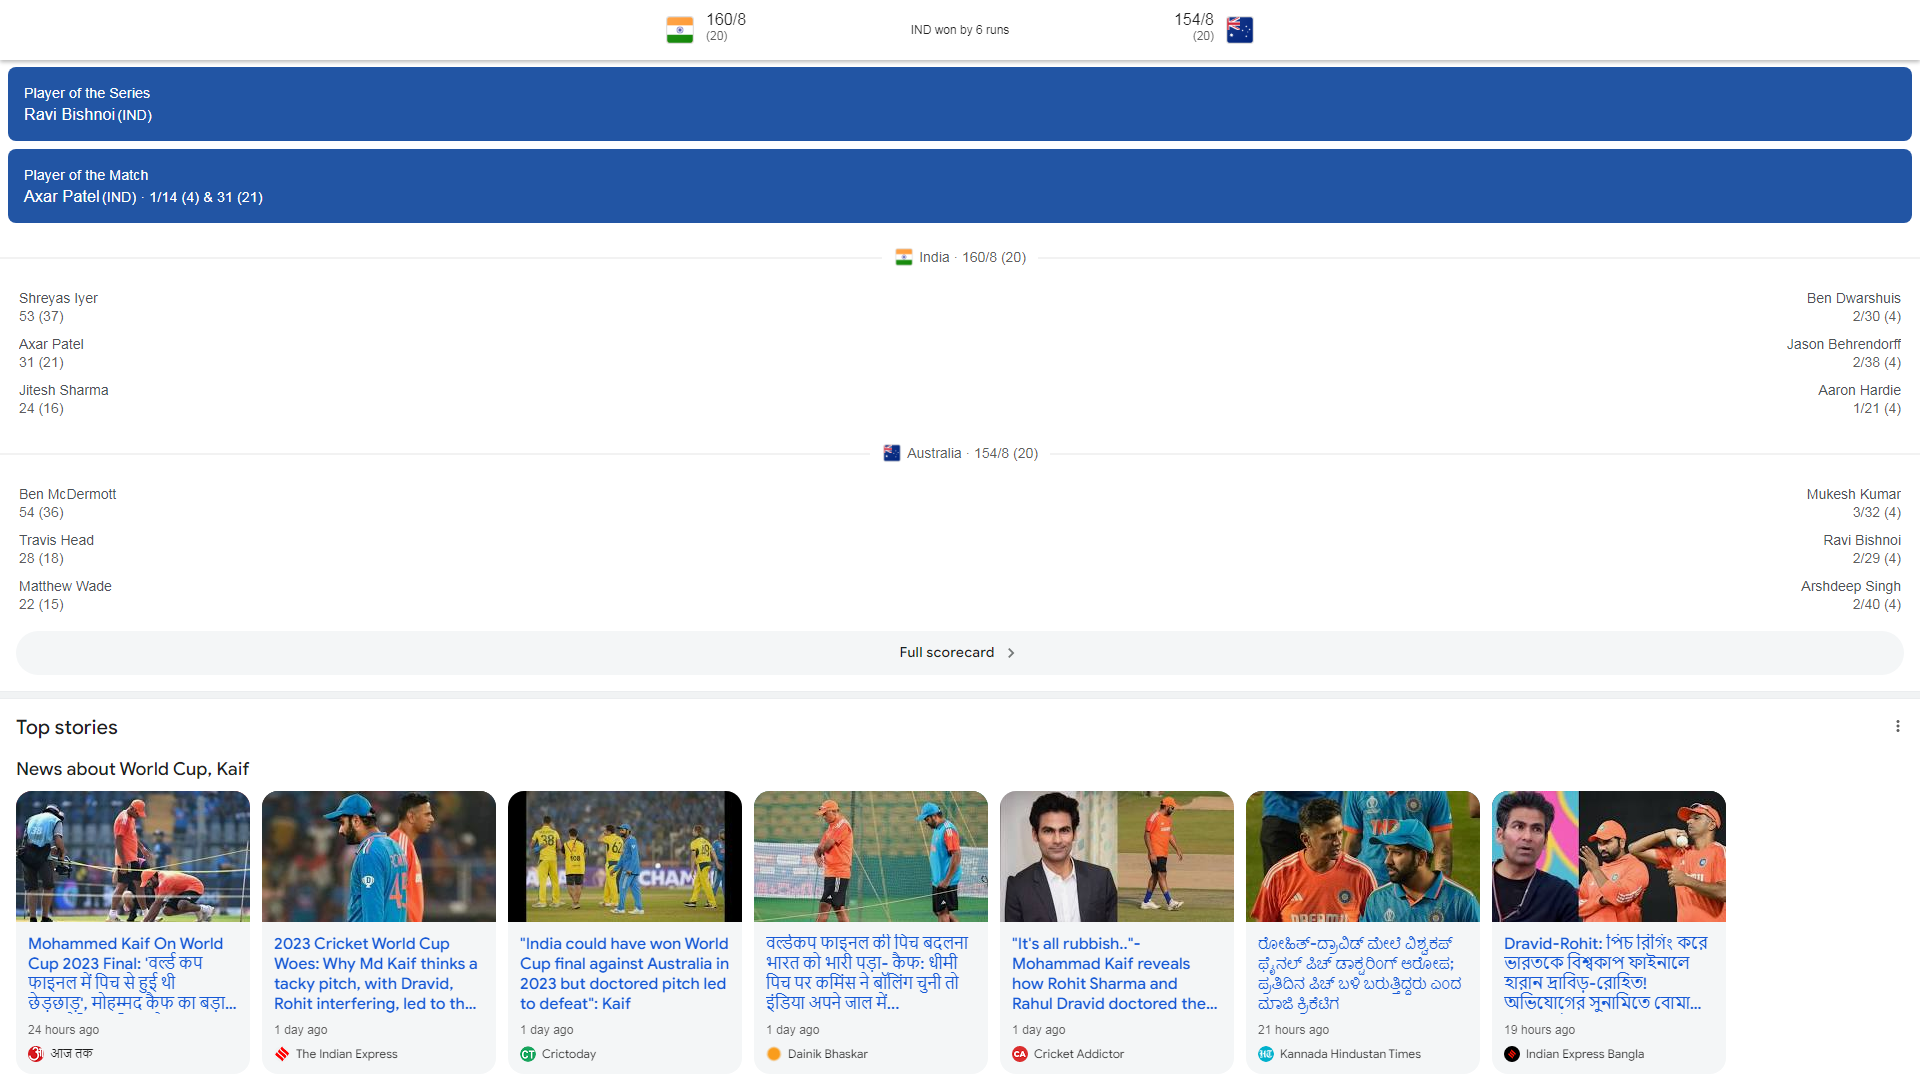Click the Indian Express publisher icon
Image resolution: width=1920 pixels, height=1080 pixels.
(282, 1053)
